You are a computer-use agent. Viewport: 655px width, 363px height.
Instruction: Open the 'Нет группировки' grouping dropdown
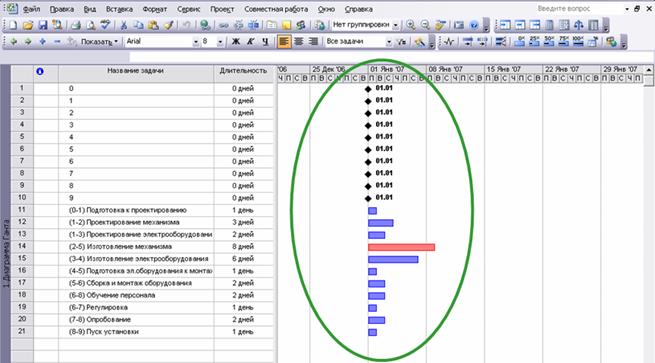pos(395,25)
